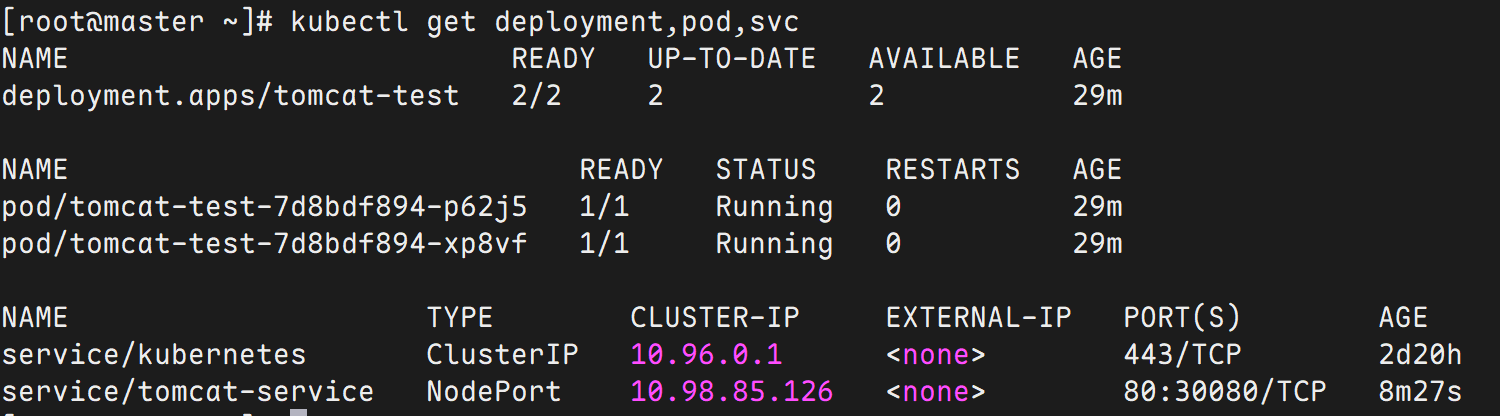Click the AVAILABLE column header

click(x=944, y=59)
